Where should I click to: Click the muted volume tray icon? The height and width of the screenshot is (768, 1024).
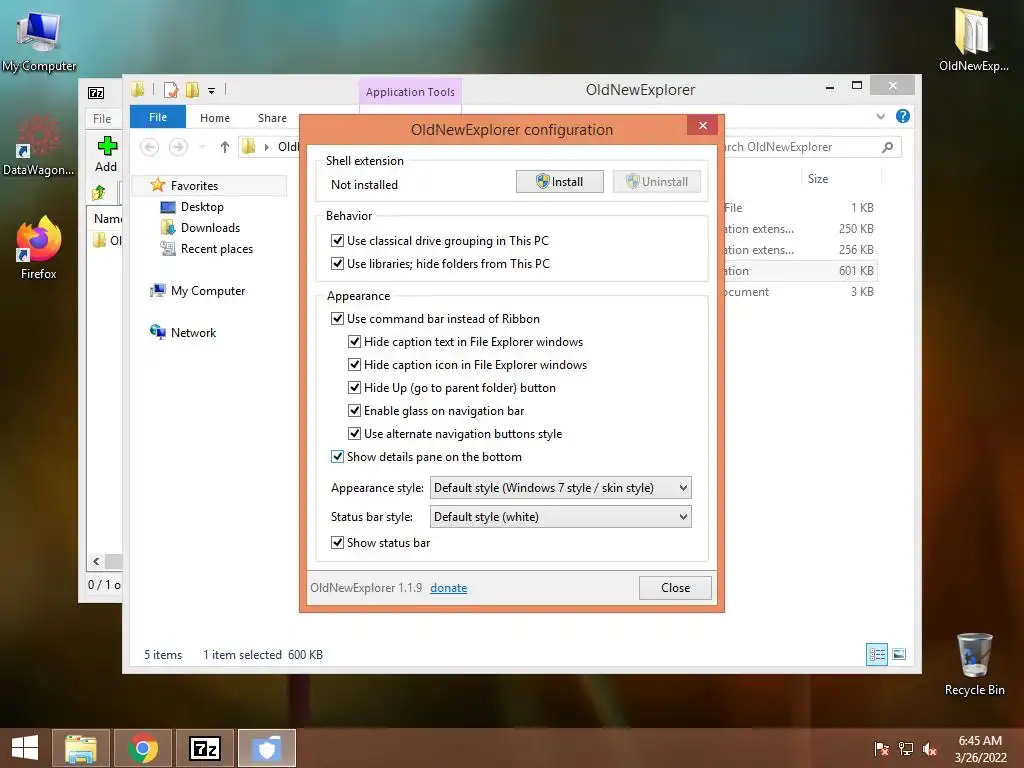930,748
